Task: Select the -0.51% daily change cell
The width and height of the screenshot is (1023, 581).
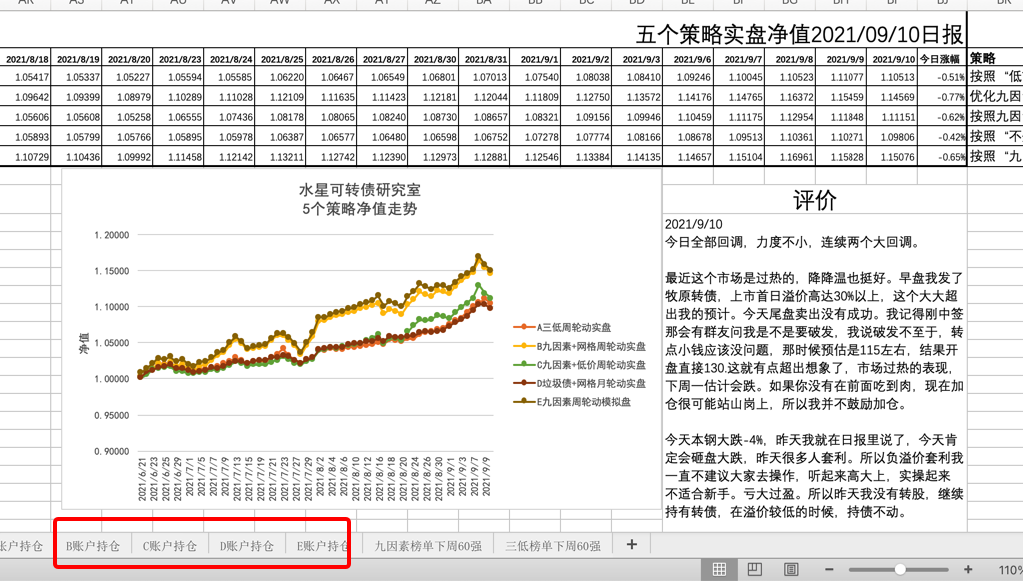Action: coord(941,77)
